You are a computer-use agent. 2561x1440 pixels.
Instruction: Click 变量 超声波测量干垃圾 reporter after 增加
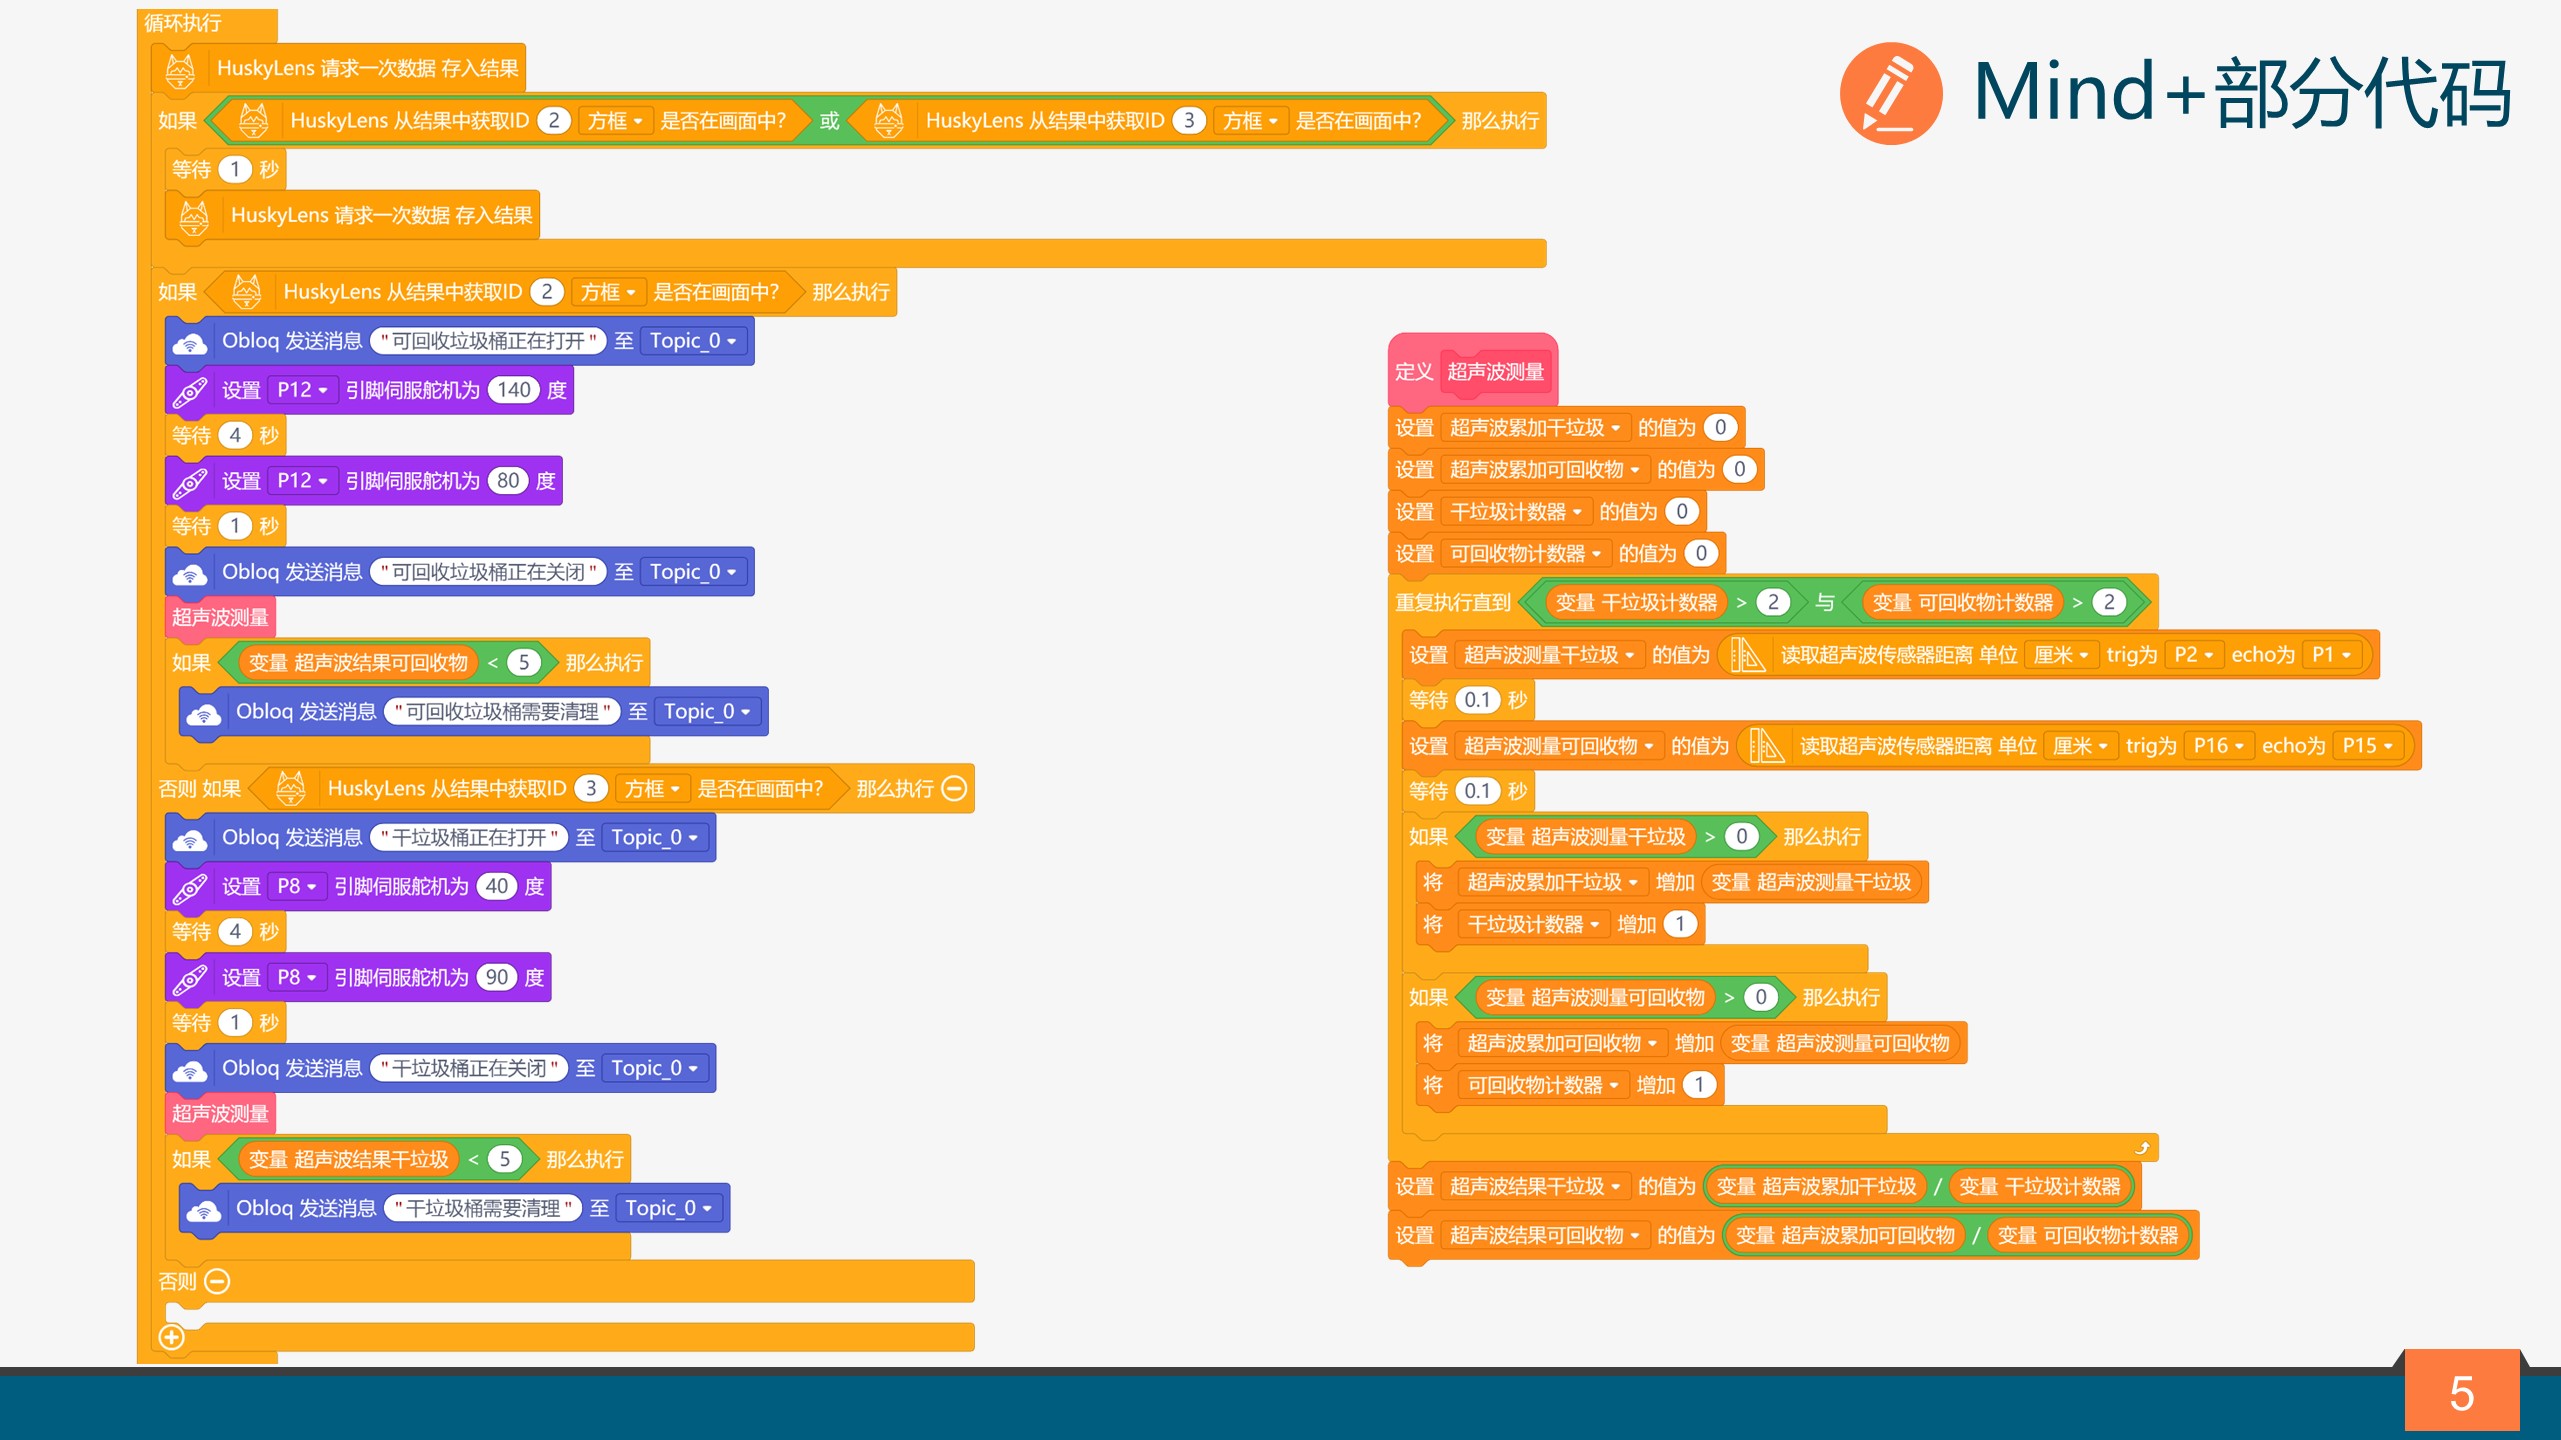tap(1811, 883)
